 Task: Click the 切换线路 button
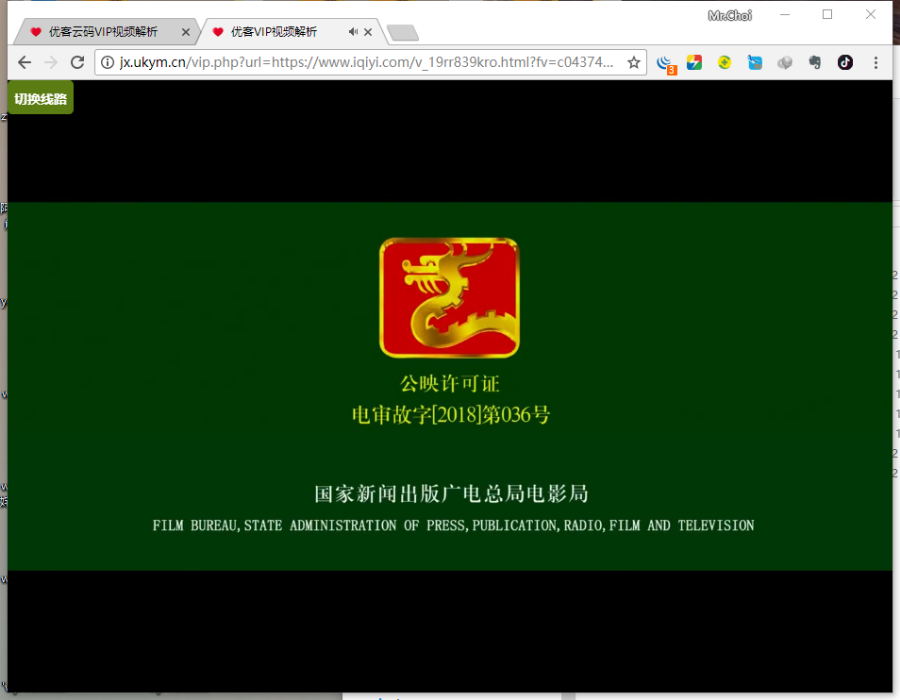tap(40, 99)
